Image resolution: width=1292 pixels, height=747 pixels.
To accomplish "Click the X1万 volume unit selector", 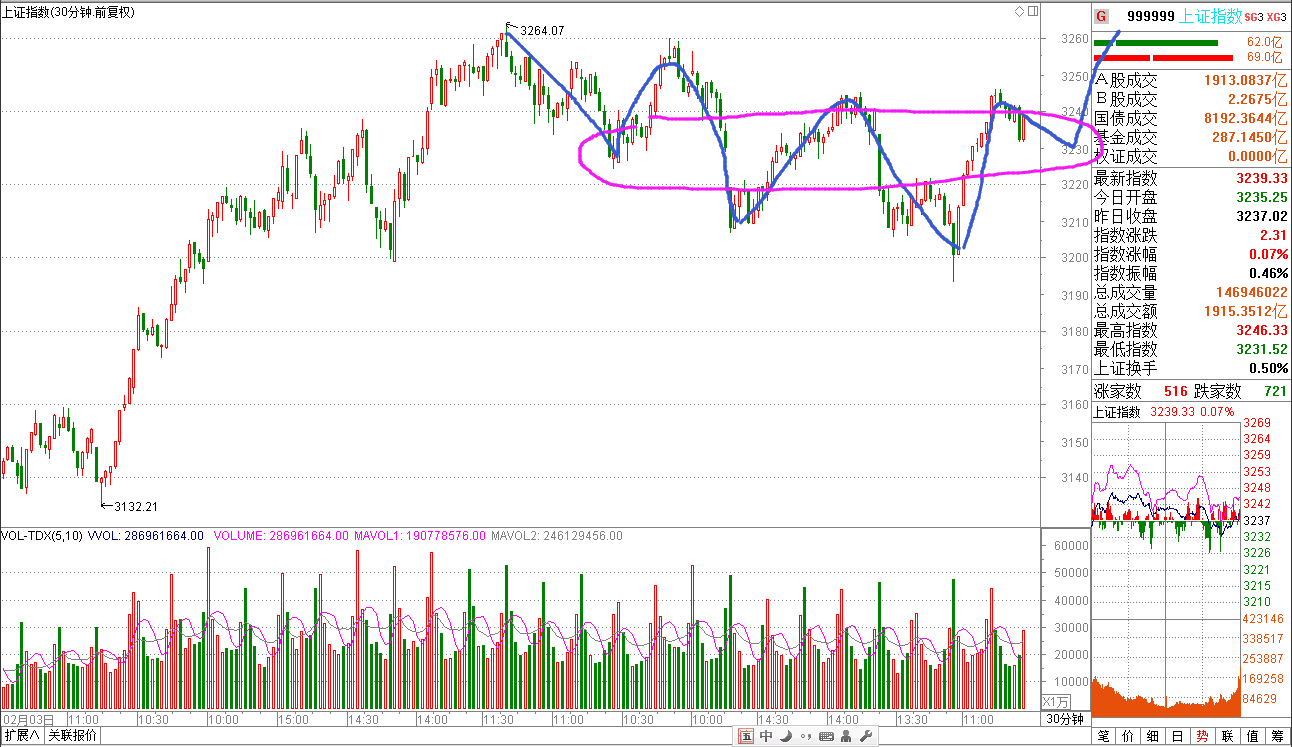I will pyautogui.click(x=1057, y=701).
